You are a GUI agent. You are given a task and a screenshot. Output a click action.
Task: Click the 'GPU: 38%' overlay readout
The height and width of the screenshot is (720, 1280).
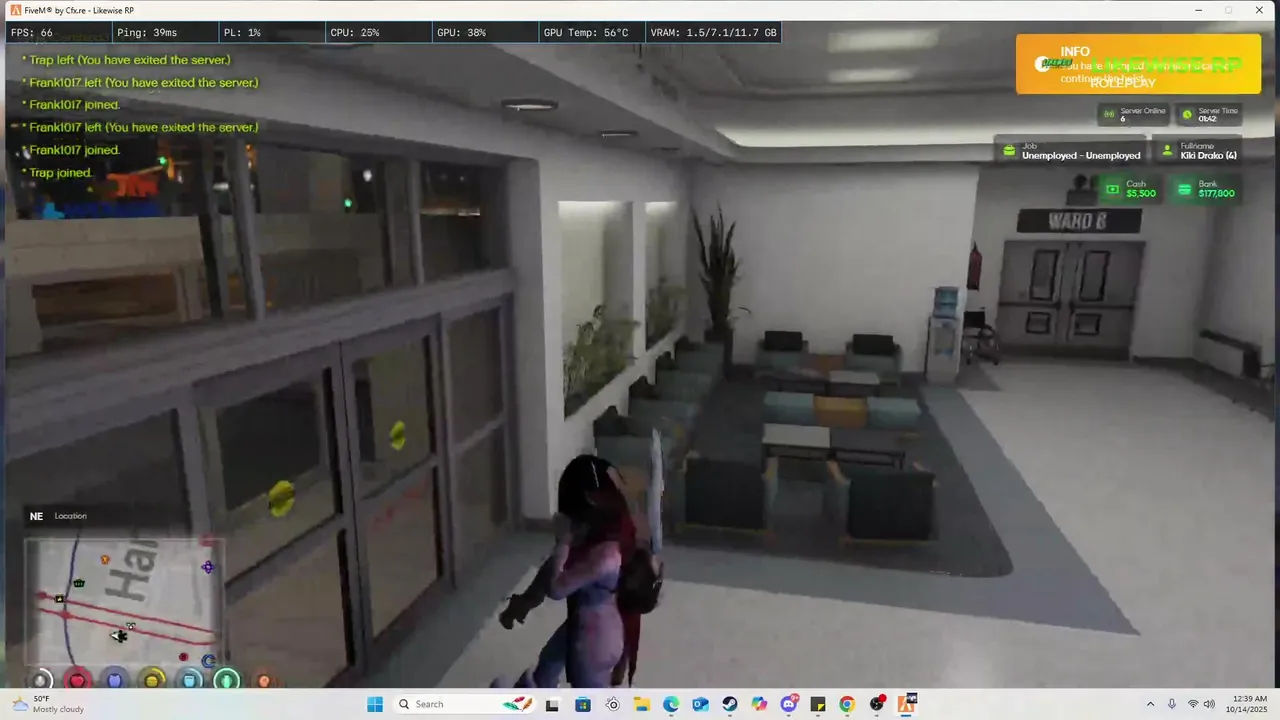pyautogui.click(x=461, y=33)
